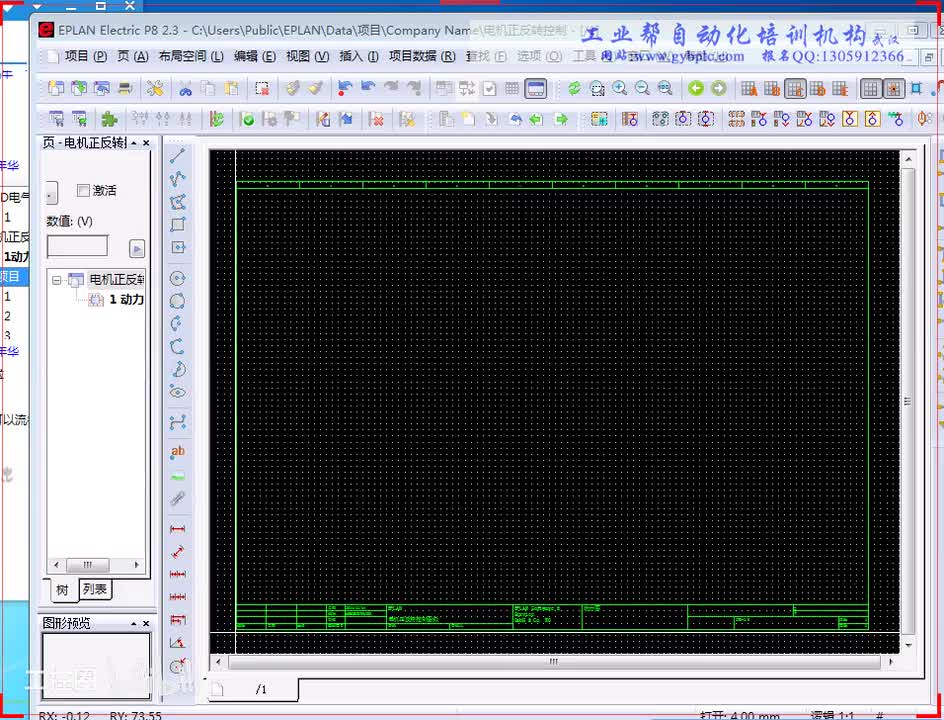
Task: Select the Polyline drawing tool
Action: [178, 179]
